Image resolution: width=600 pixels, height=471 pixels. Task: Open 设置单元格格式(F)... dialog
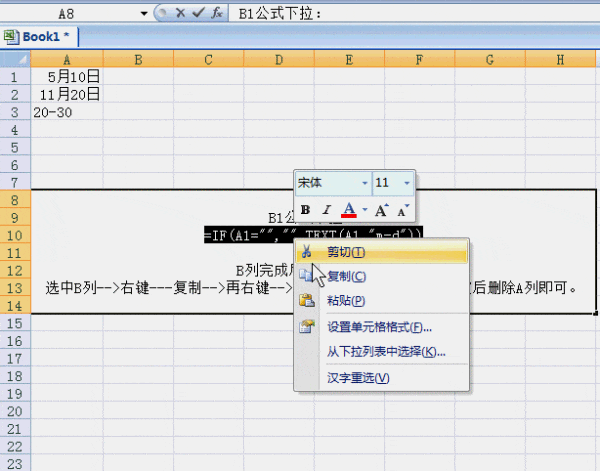tap(382, 327)
